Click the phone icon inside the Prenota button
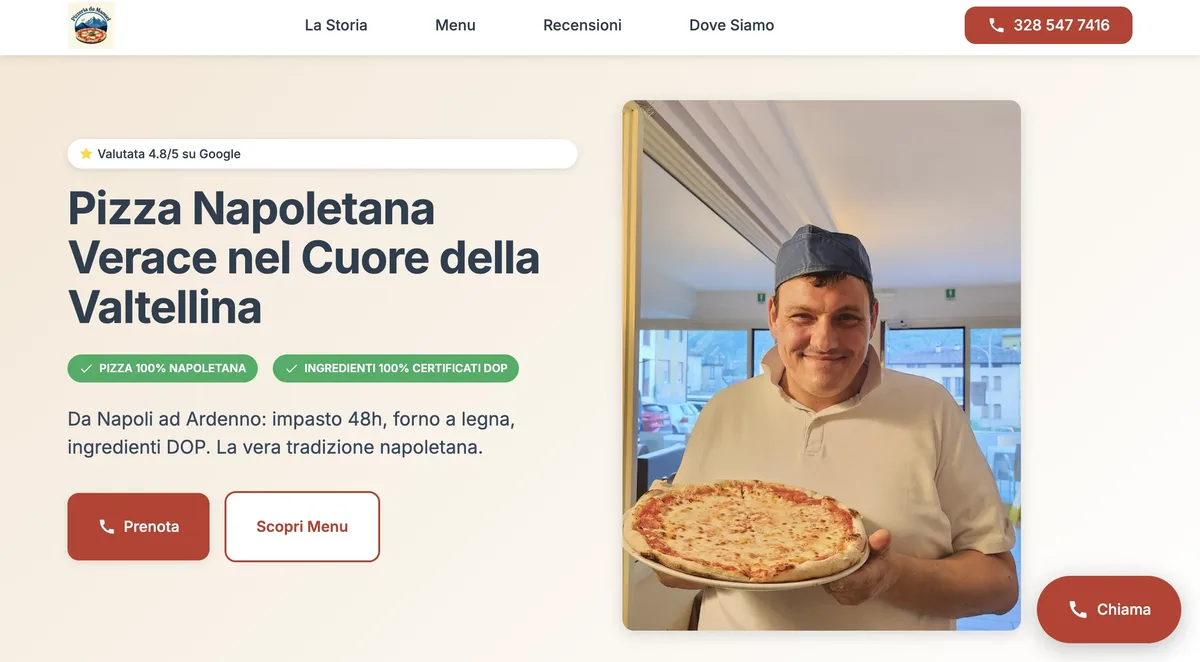1200x662 pixels. (x=105, y=526)
